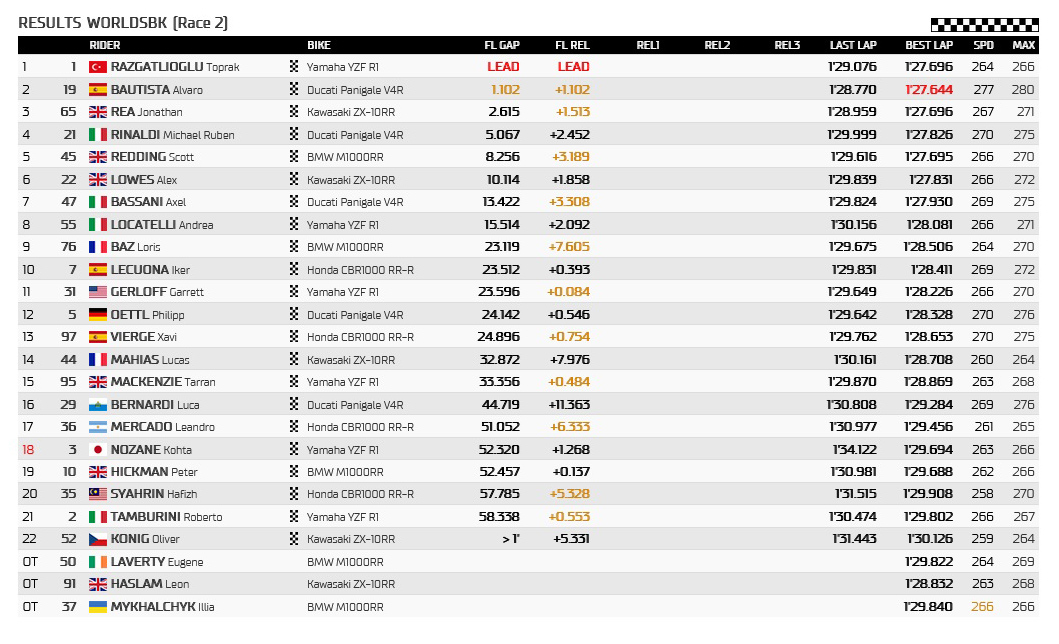This screenshot has width=1059, height=644.
Task: Click the FL GAP column header
Action: [x=502, y=45]
